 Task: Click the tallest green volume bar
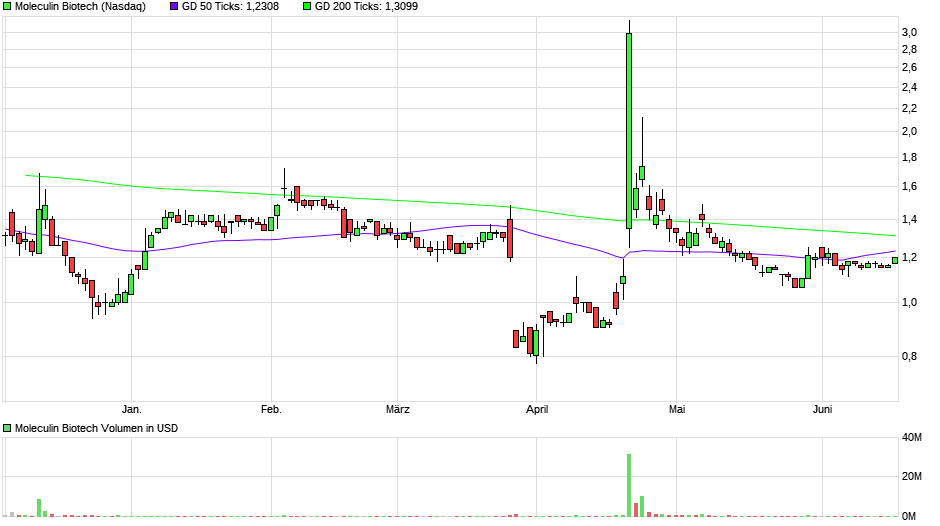[x=629, y=485]
